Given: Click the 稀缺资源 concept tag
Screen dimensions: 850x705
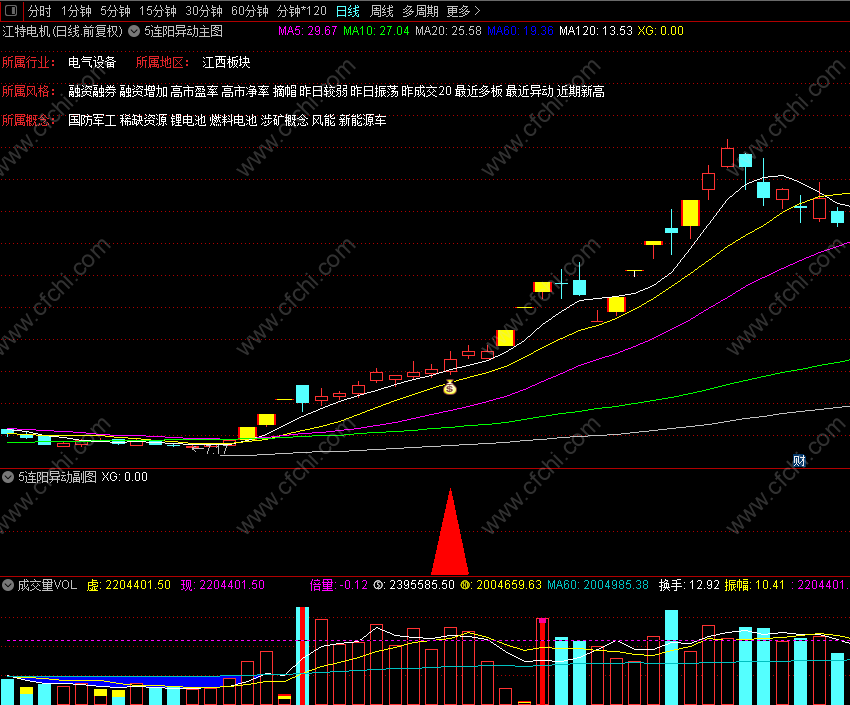Looking at the screenshot, I should pos(143,120).
